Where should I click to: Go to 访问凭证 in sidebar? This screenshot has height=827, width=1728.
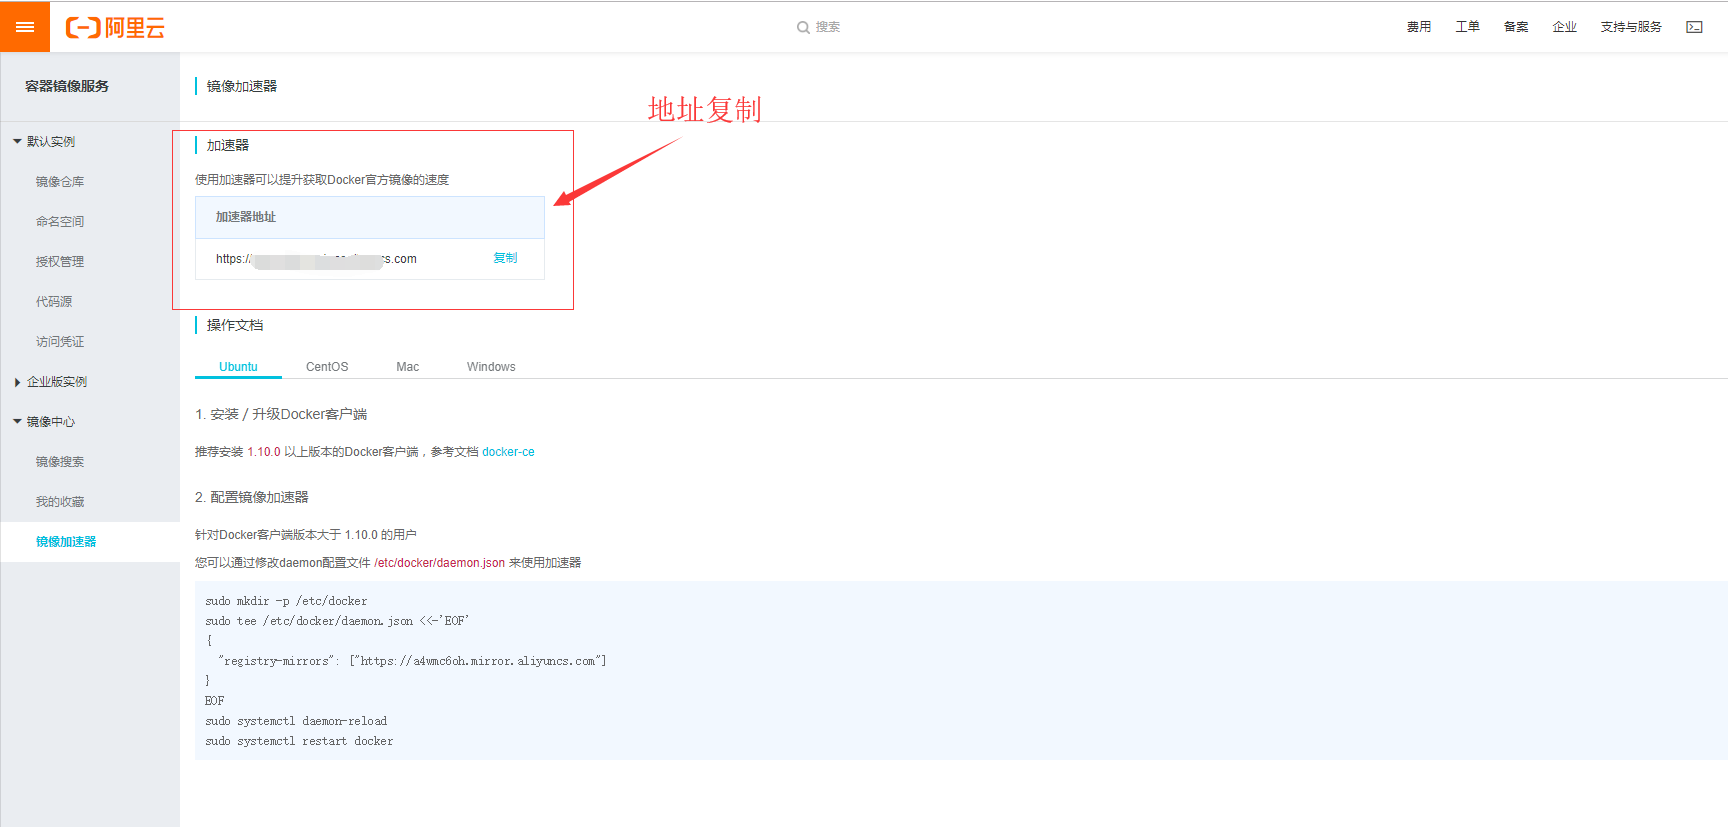click(x=60, y=342)
